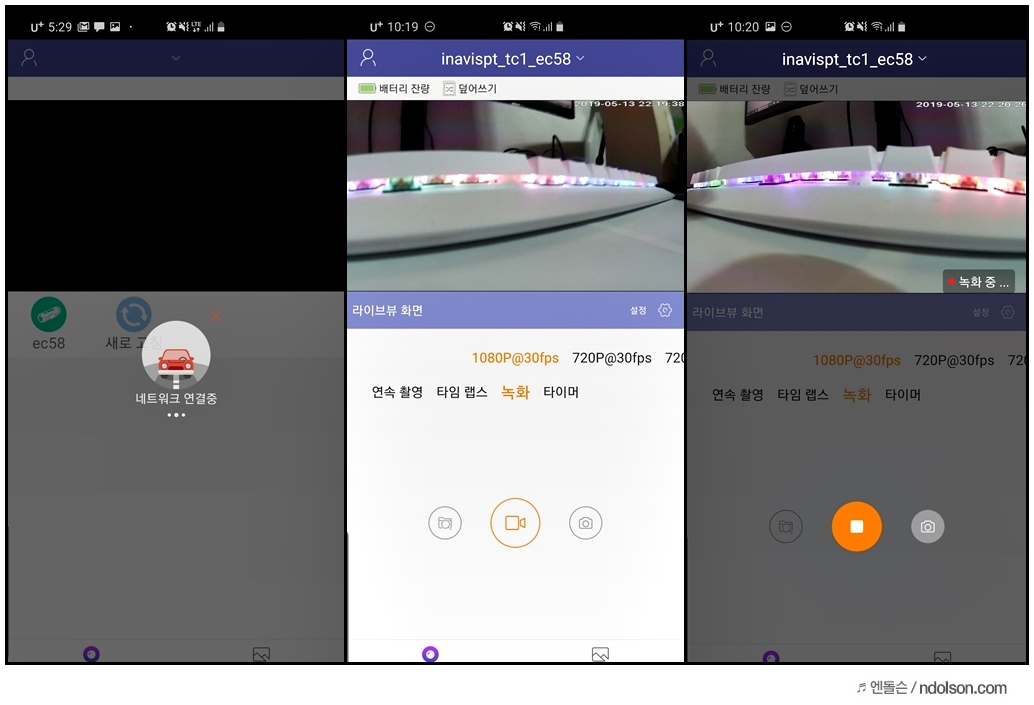Choose 720P@30fps resolution in middle screen
Viewport: 1034px width, 705px height.
611,358
